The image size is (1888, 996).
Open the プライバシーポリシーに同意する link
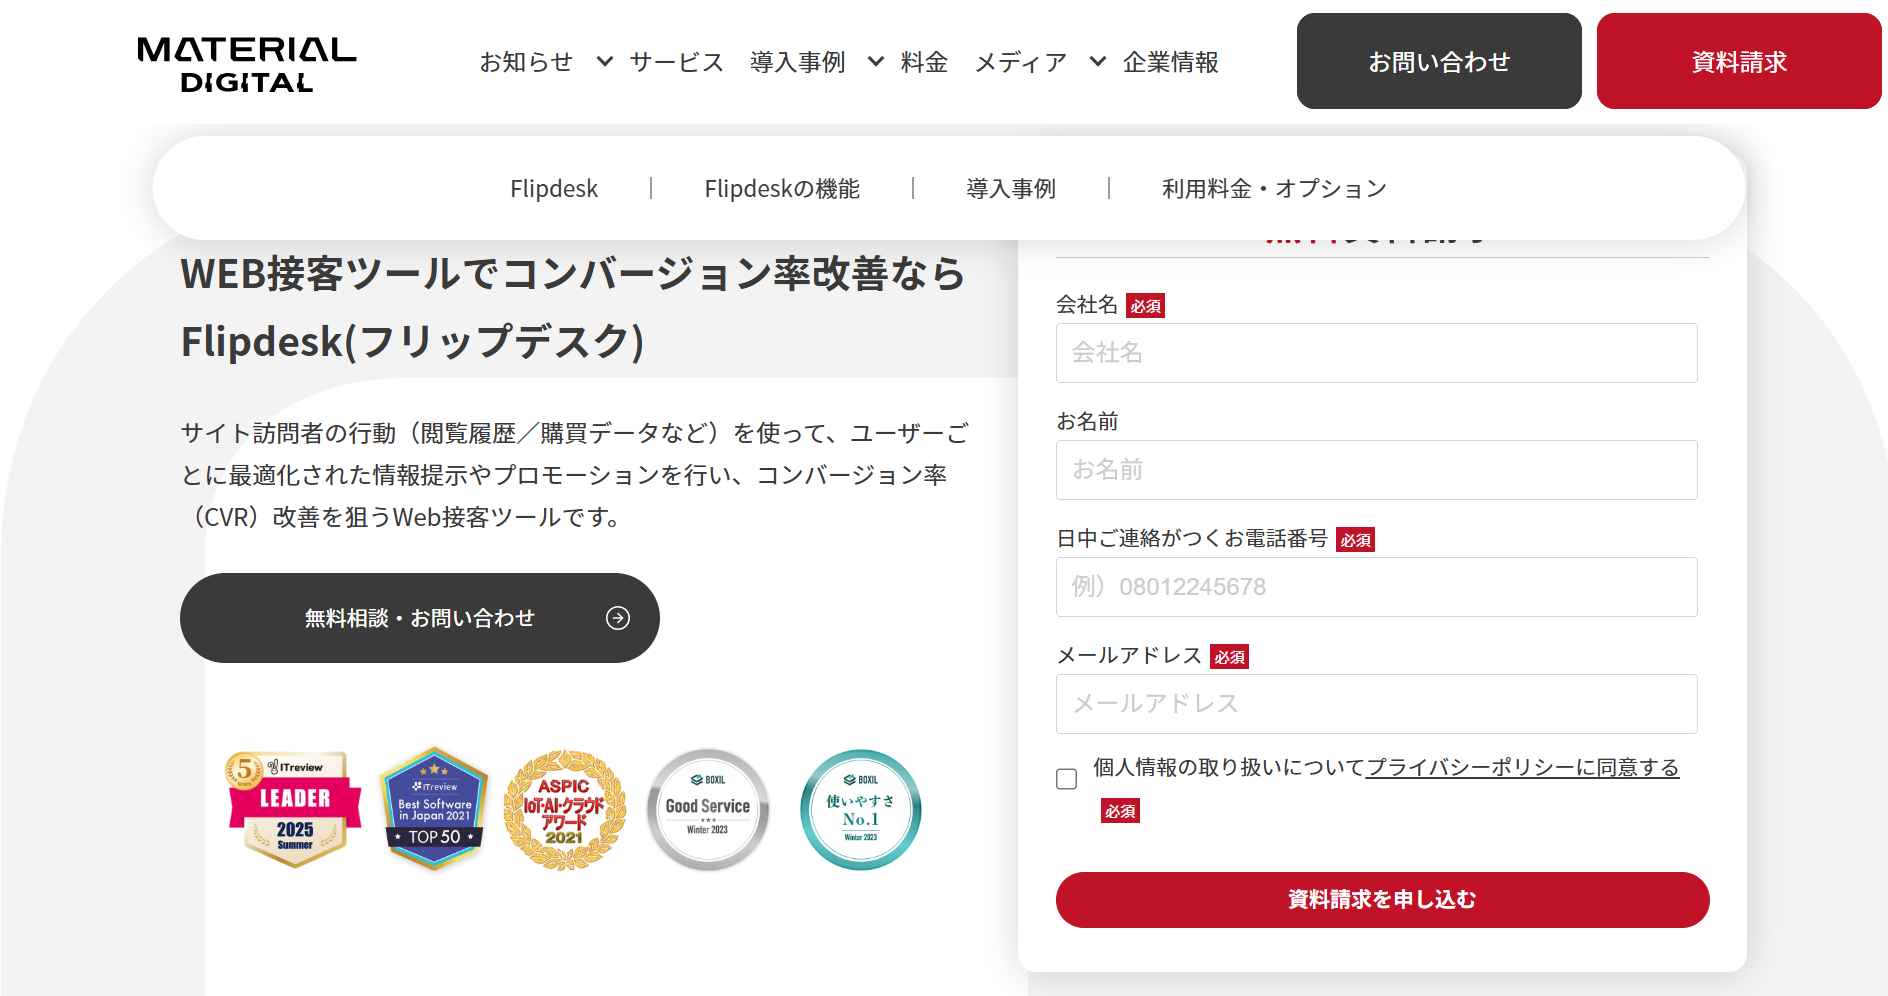pyautogui.click(x=1522, y=767)
